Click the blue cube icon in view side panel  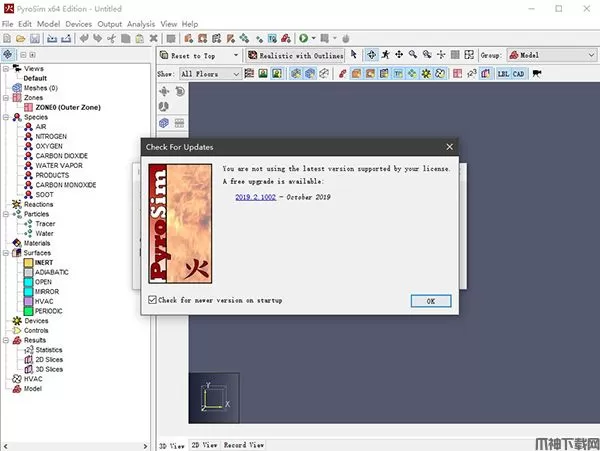tap(164, 123)
